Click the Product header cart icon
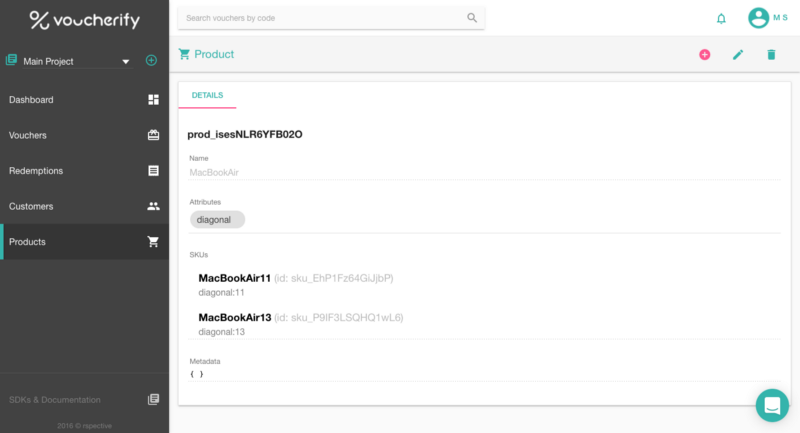 (x=184, y=54)
